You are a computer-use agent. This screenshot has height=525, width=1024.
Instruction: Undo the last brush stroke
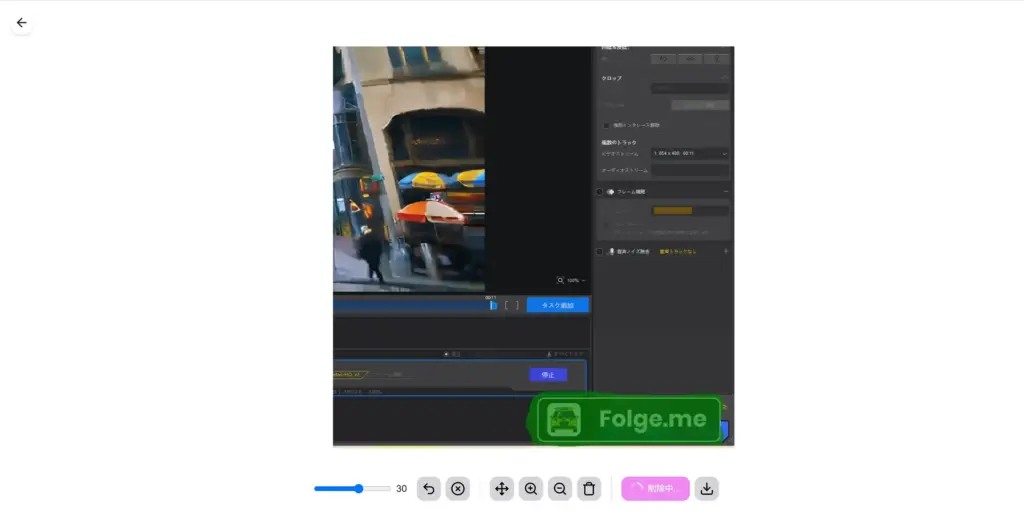[429, 488]
